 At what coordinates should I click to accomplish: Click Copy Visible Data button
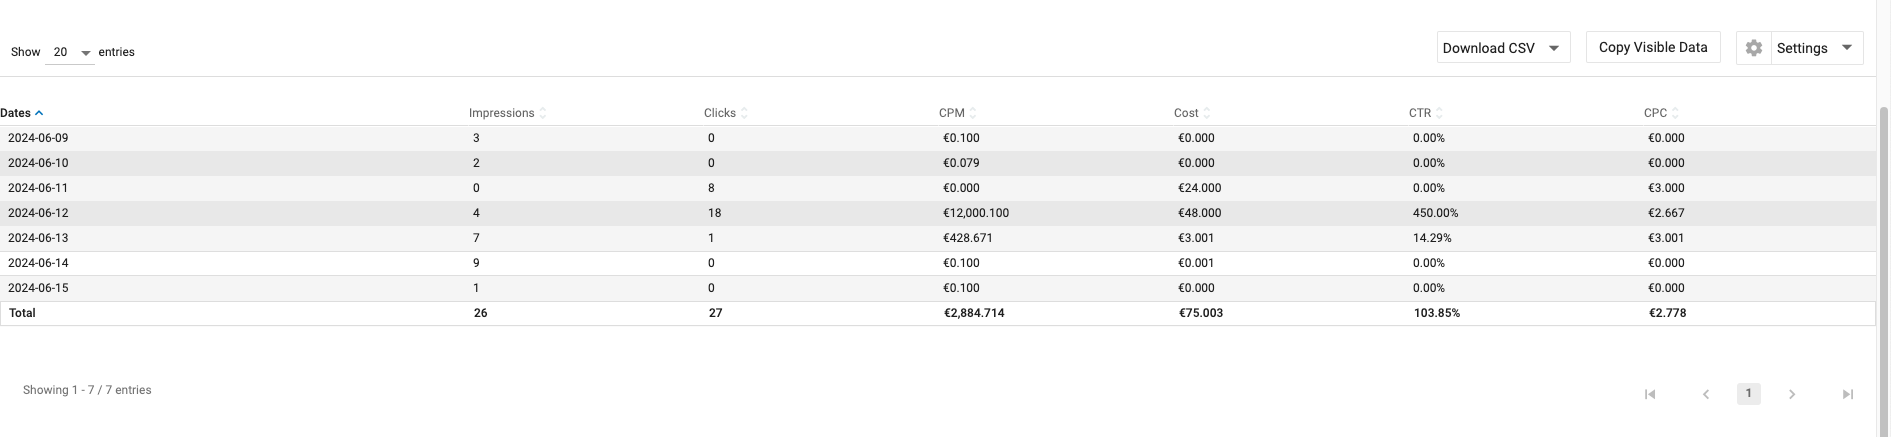[1653, 47]
